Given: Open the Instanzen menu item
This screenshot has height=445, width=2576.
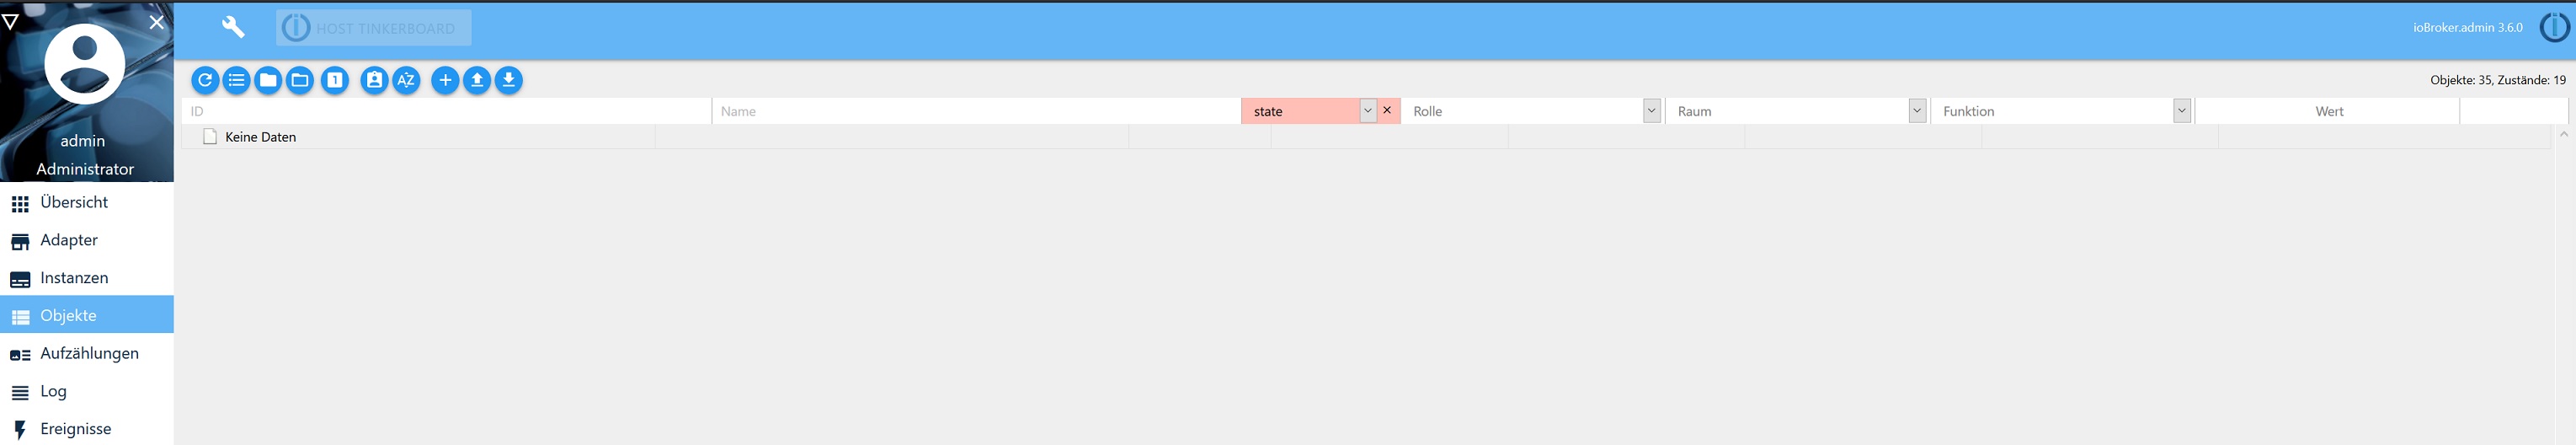Looking at the screenshot, I should (x=87, y=278).
